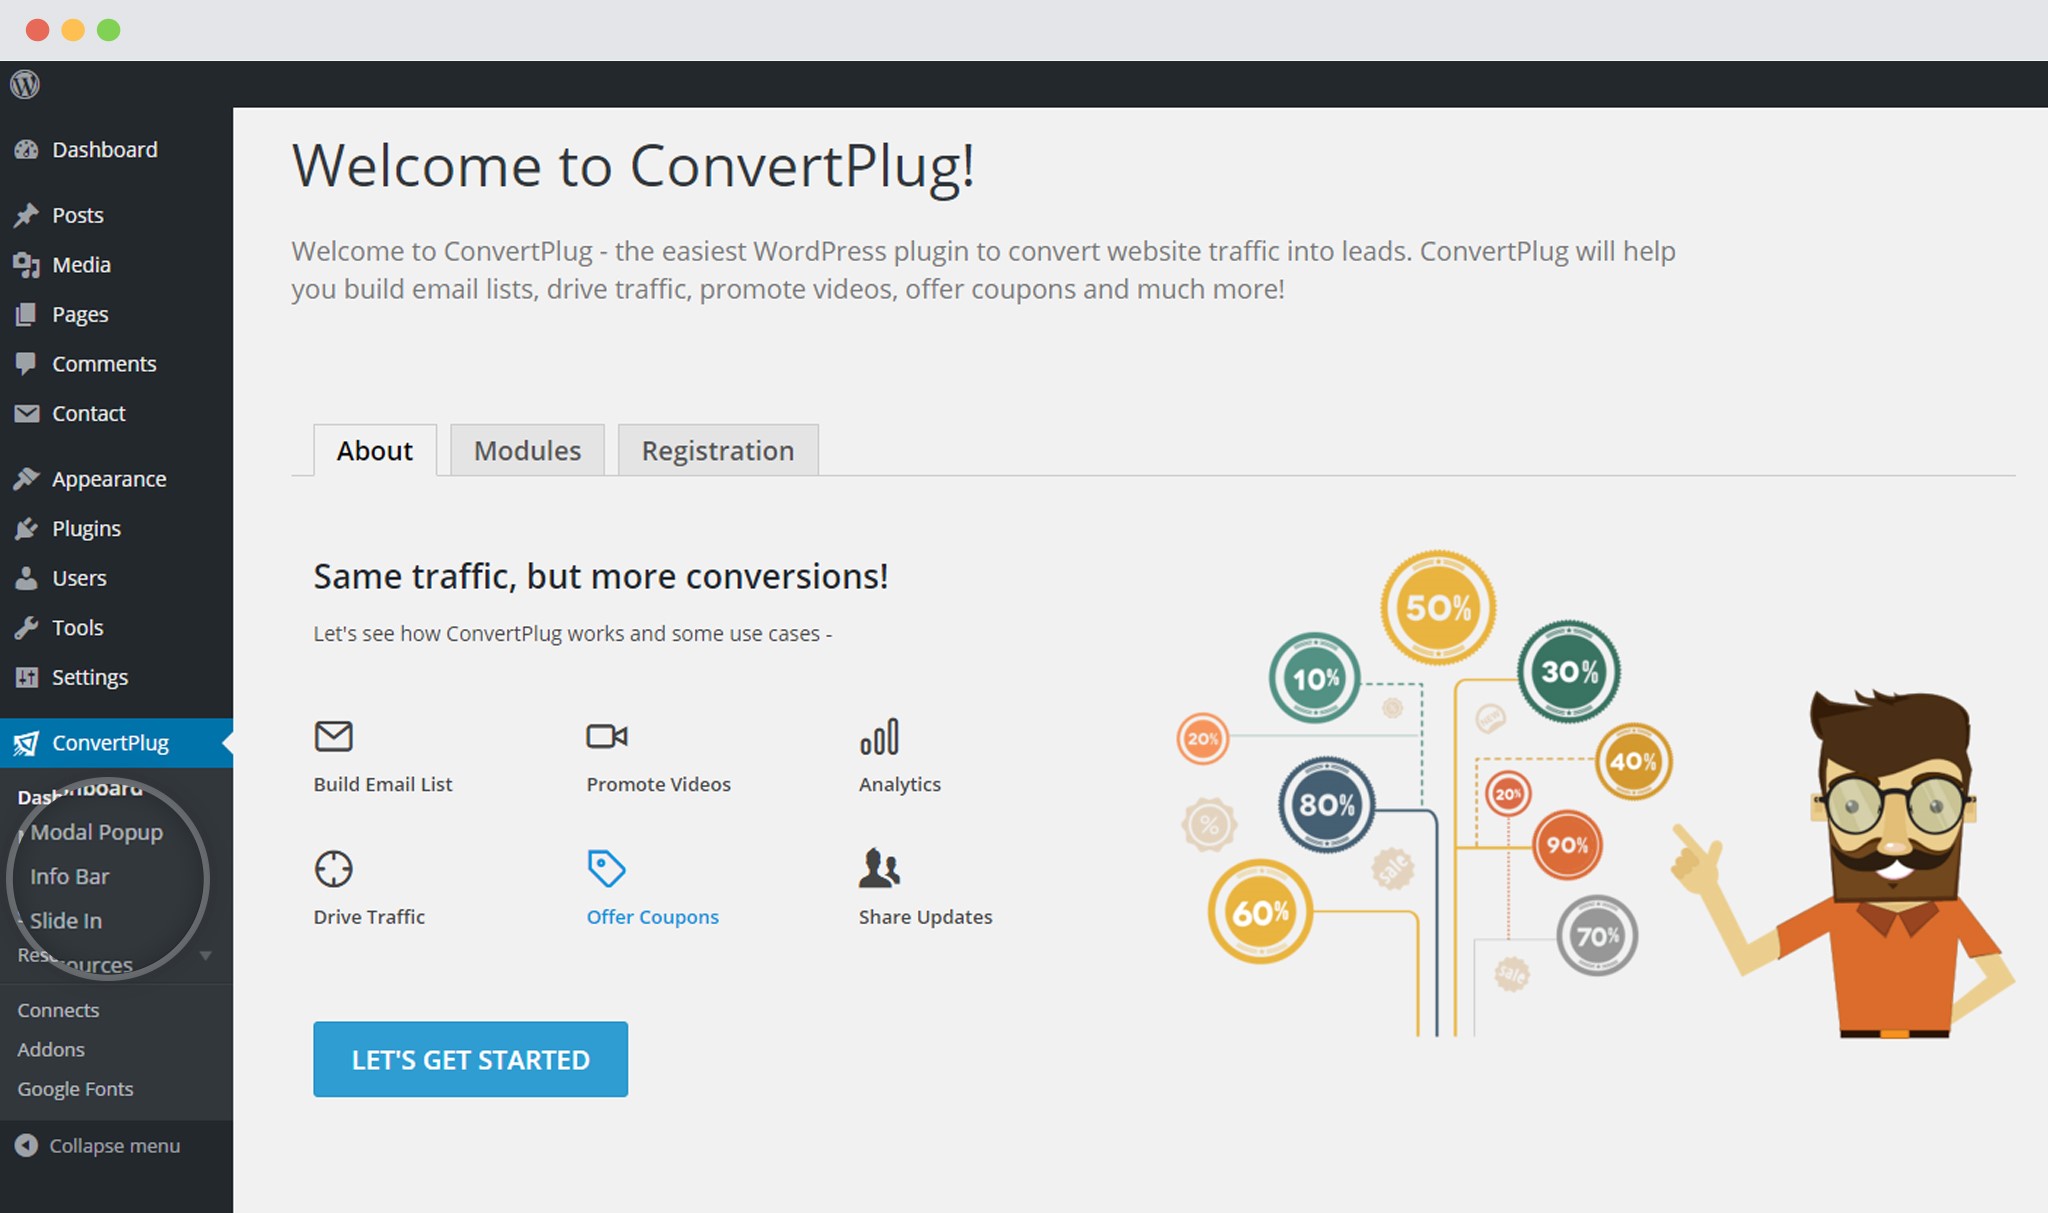The width and height of the screenshot is (2048, 1213).
Task: Open the Slide In submenu item
Action: coord(66,921)
